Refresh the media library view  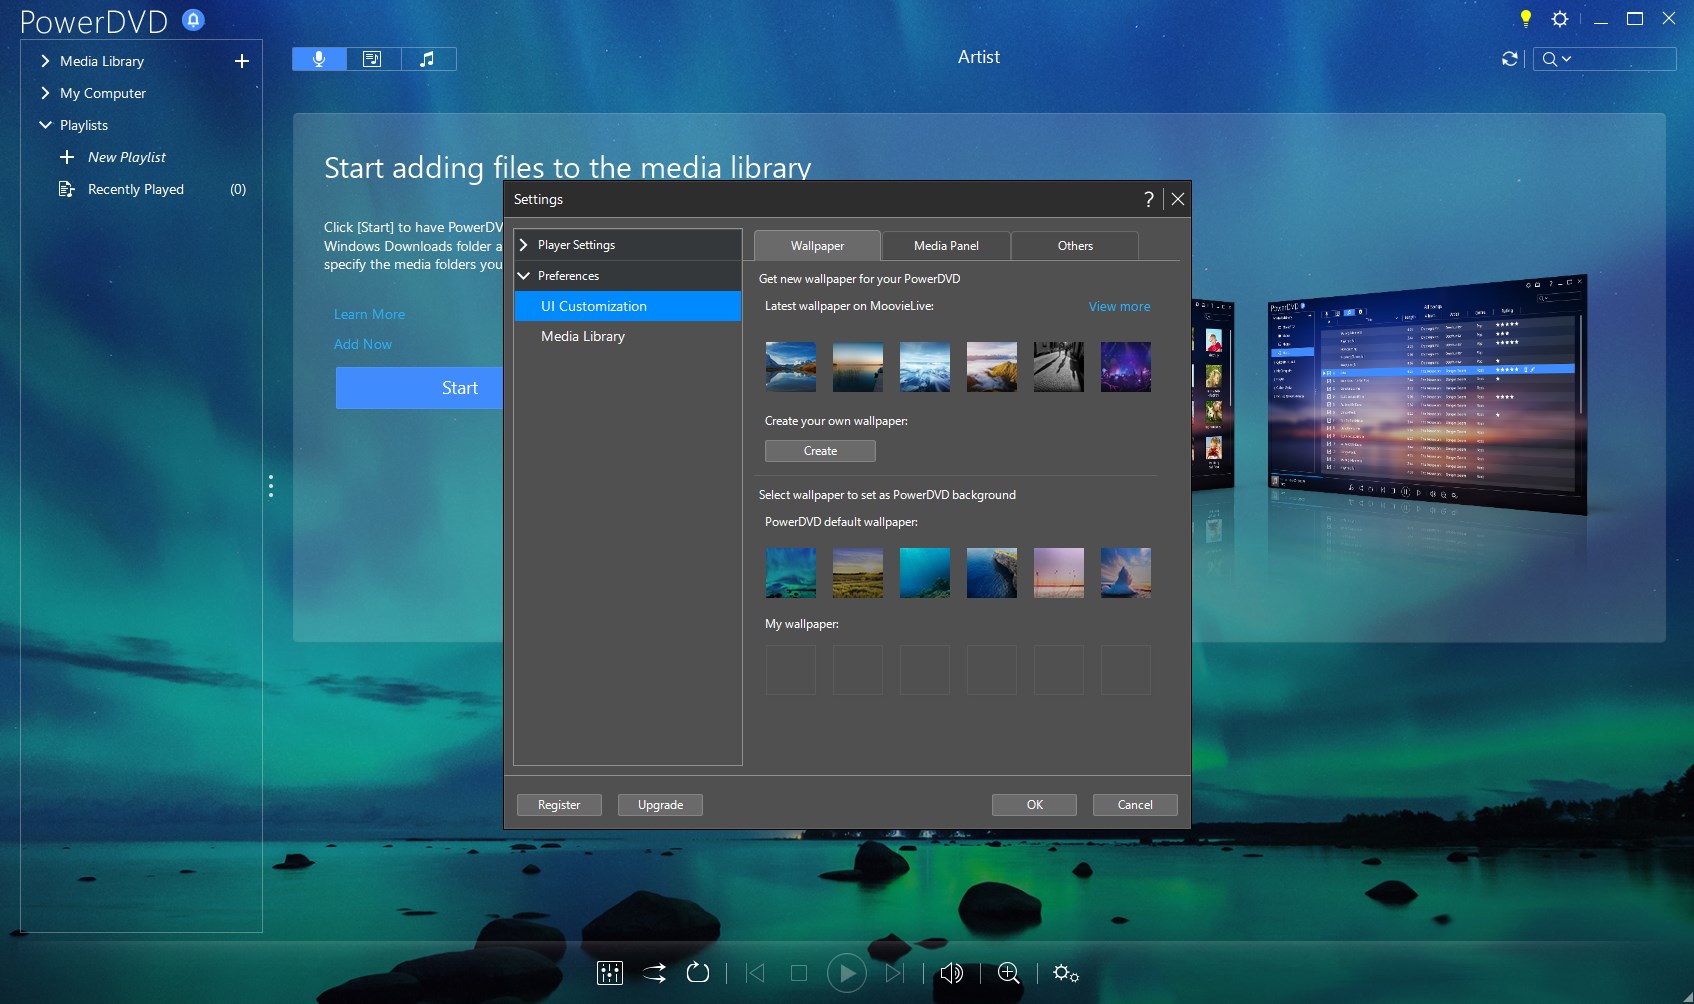1510,59
